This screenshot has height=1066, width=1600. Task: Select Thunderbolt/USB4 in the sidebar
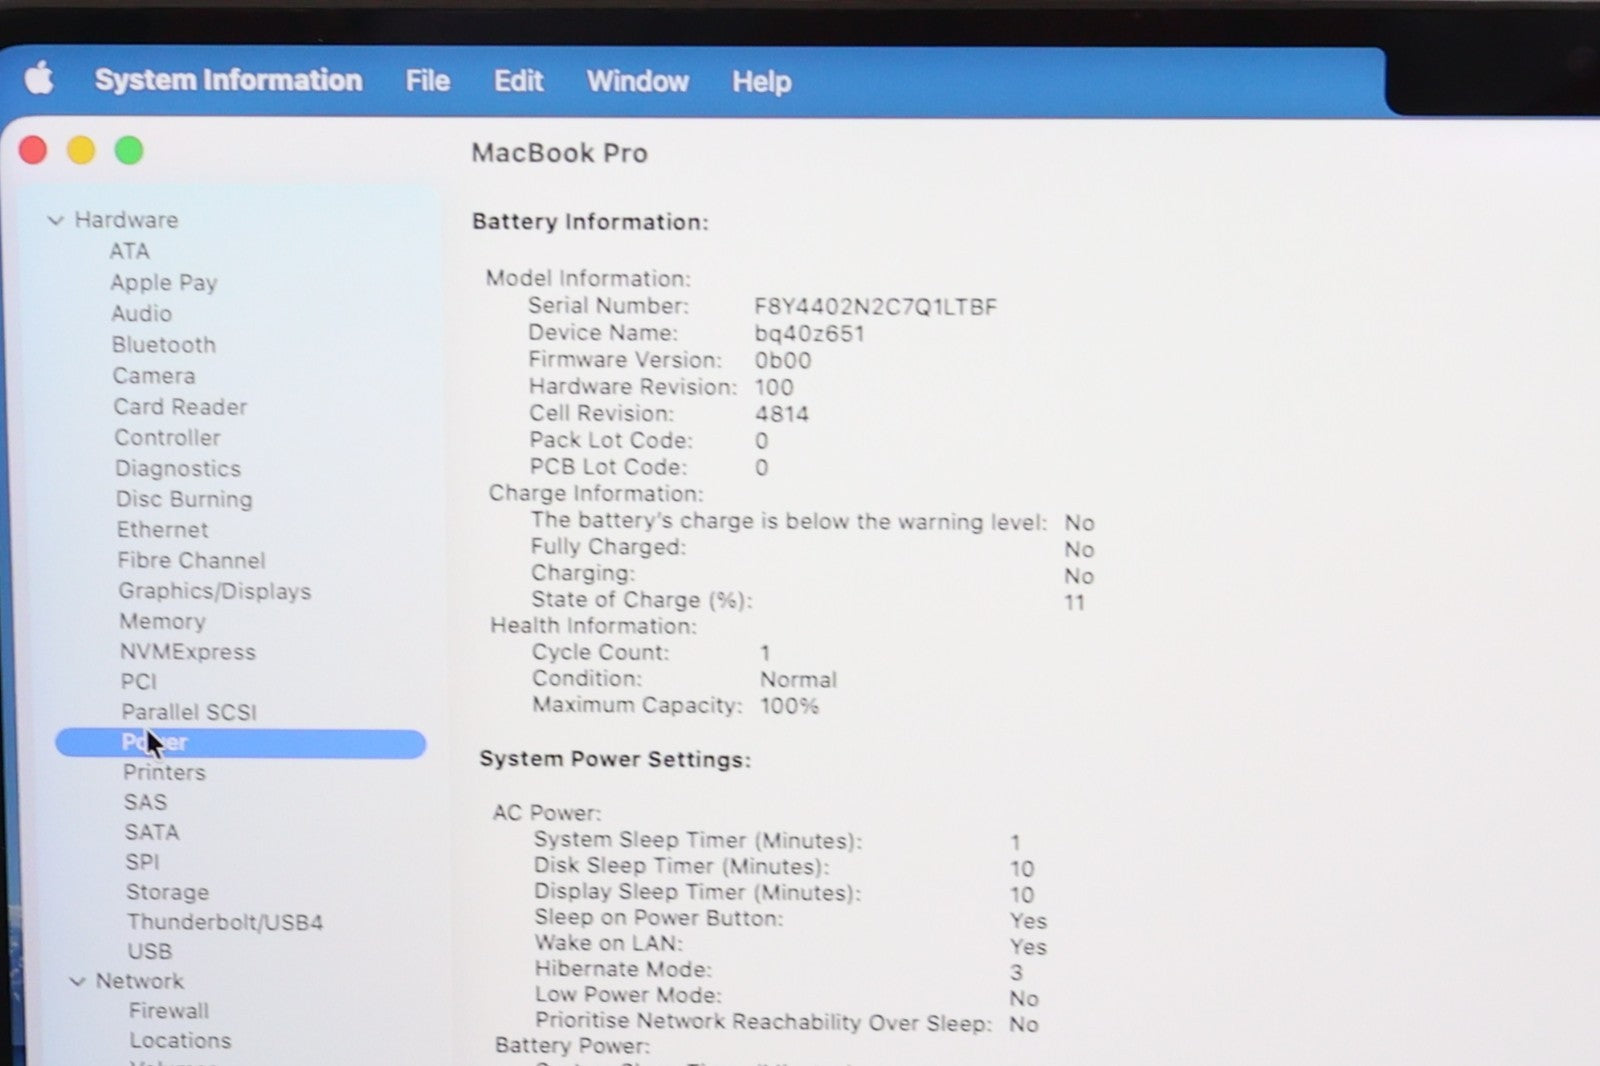click(224, 922)
